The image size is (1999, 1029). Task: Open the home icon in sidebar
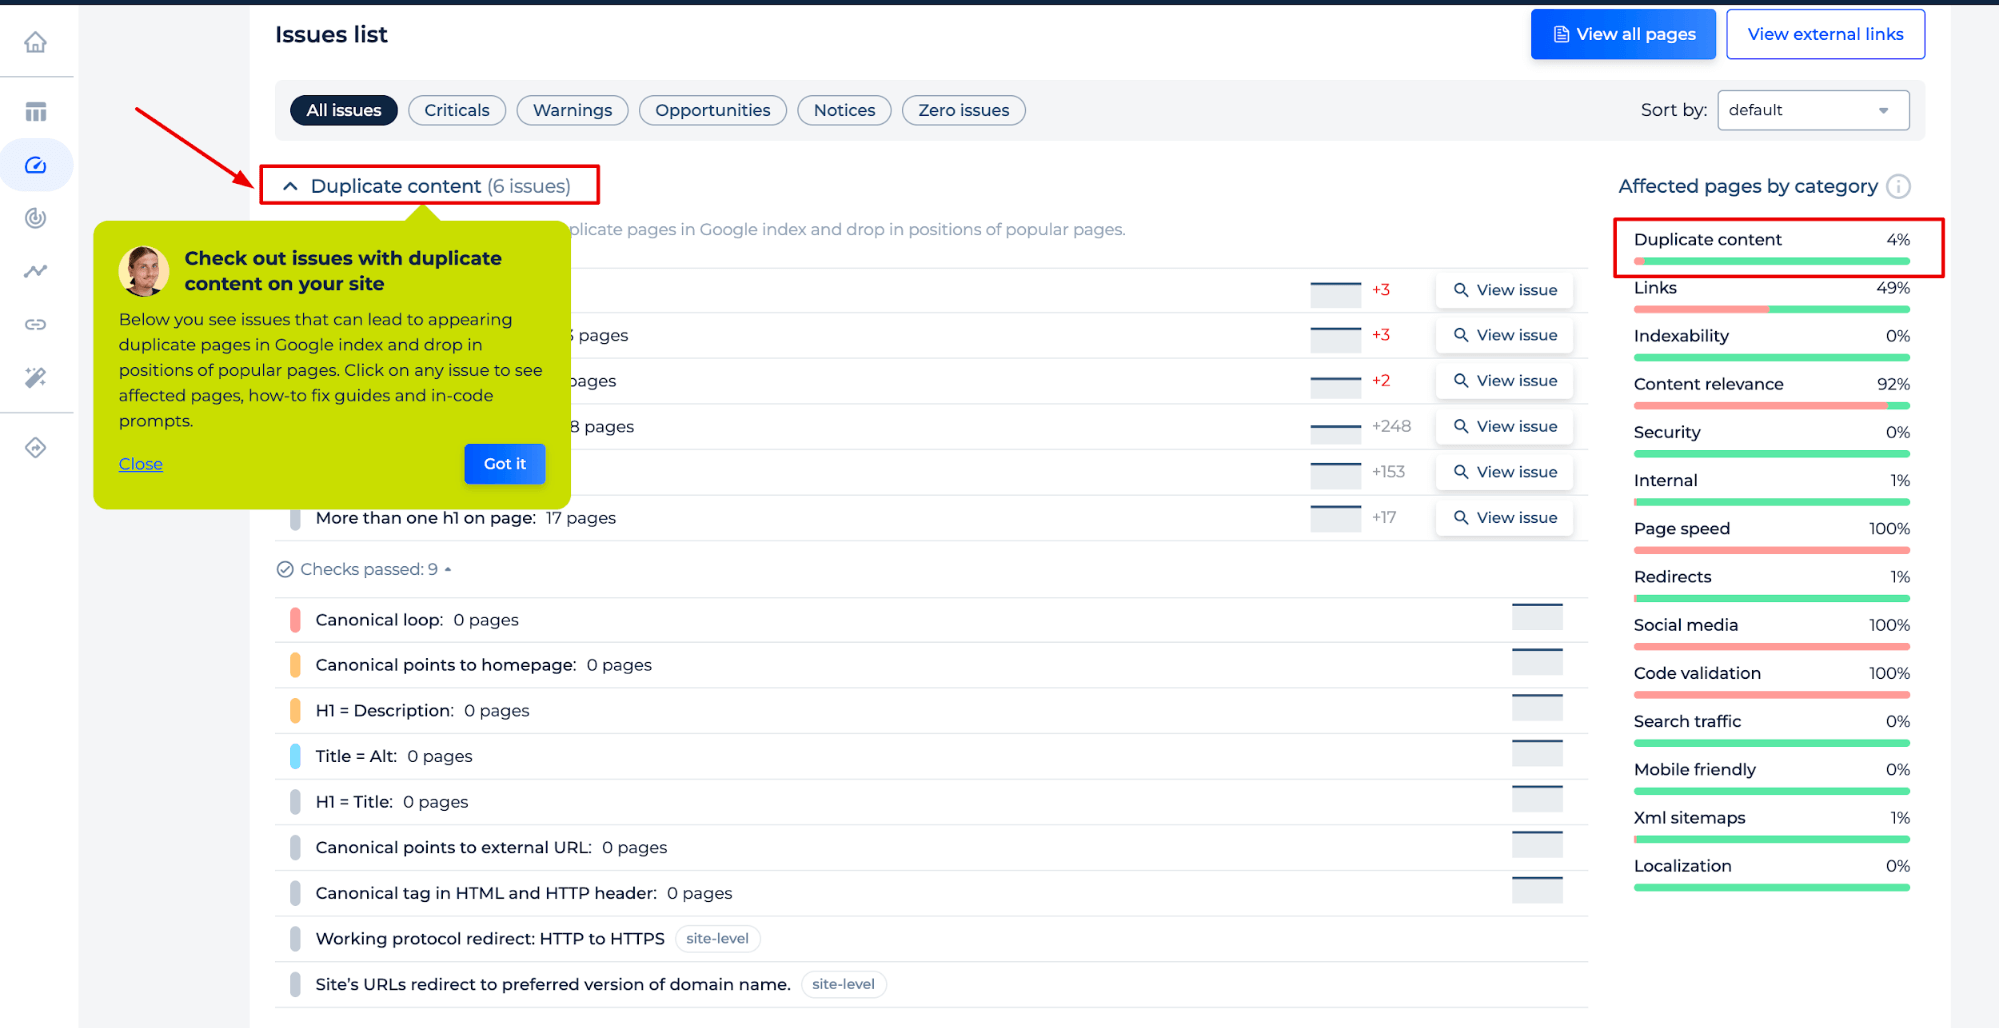click(x=36, y=42)
